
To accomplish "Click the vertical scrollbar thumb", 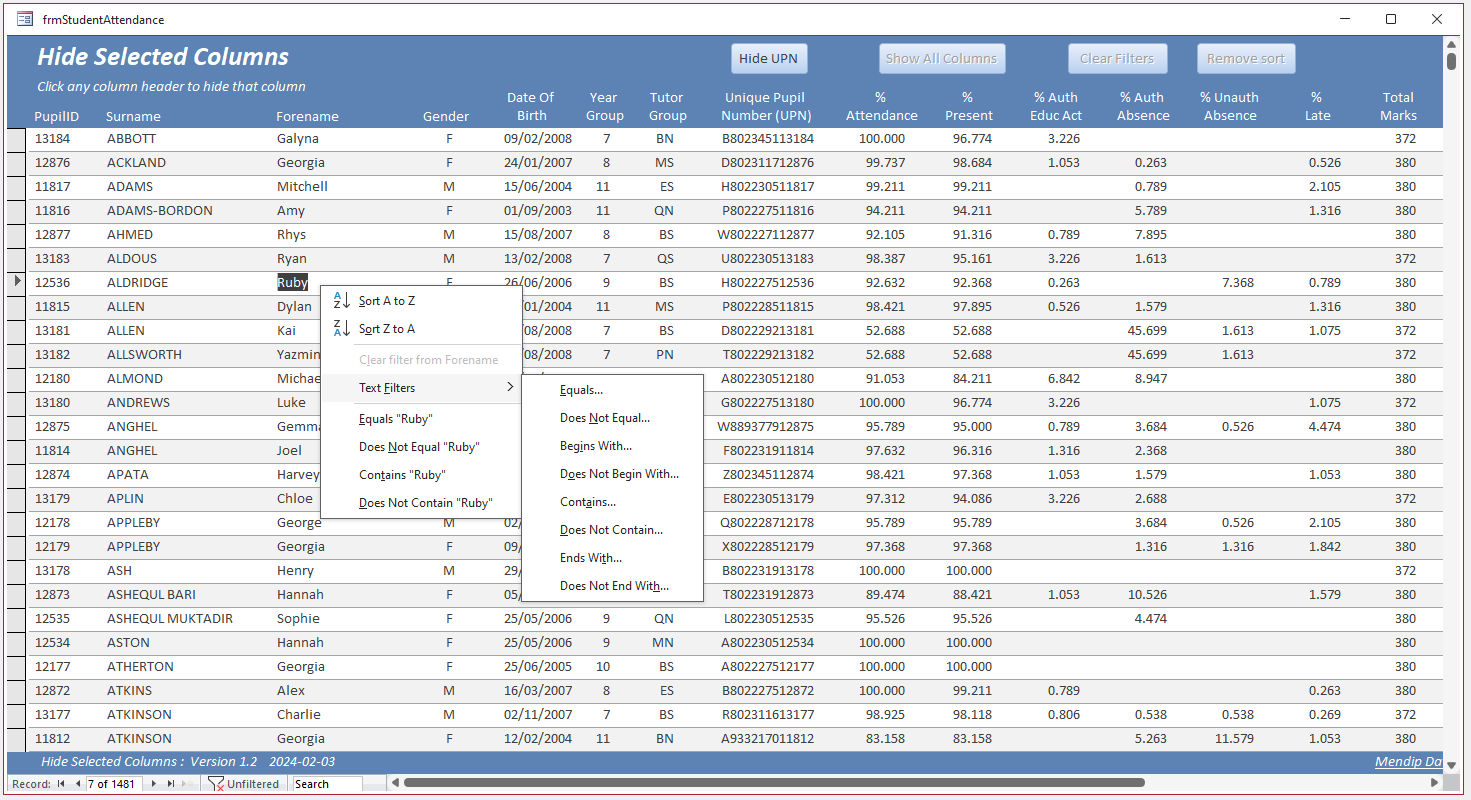I will pyautogui.click(x=1451, y=60).
